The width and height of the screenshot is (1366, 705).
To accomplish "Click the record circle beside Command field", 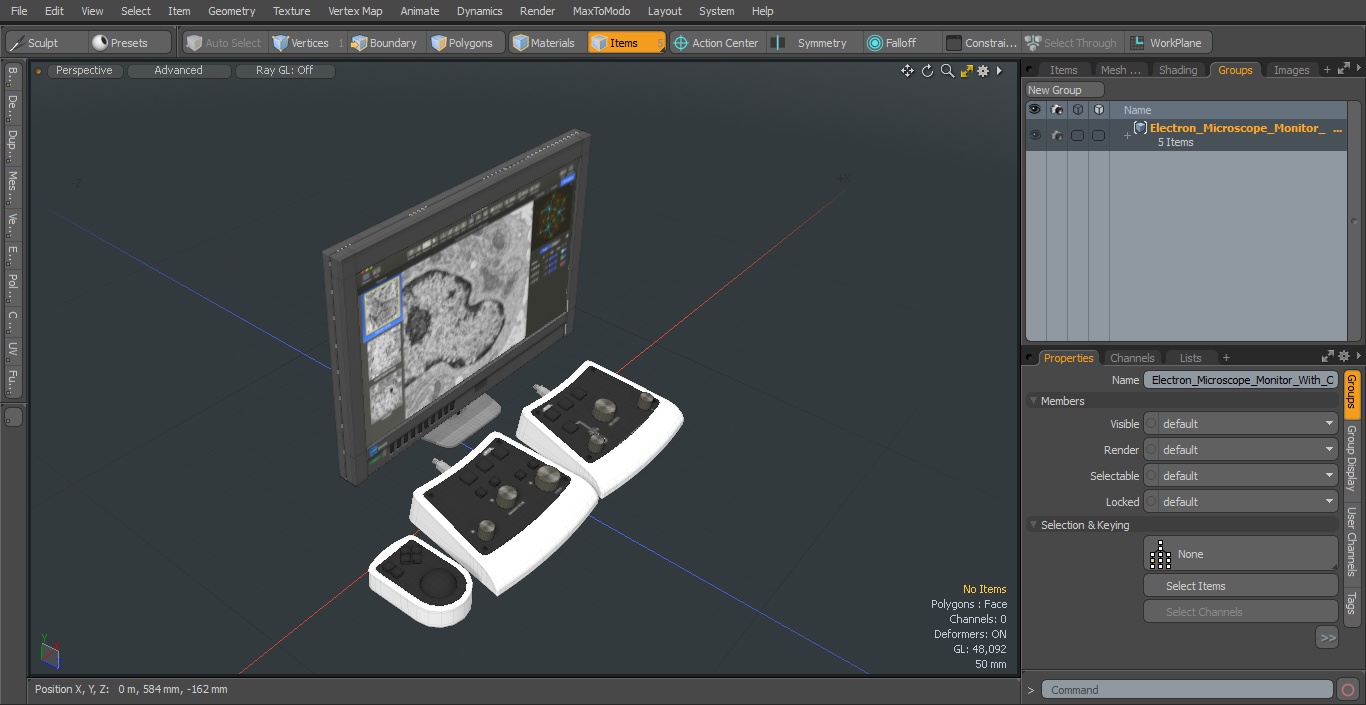I will pyautogui.click(x=1347, y=690).
